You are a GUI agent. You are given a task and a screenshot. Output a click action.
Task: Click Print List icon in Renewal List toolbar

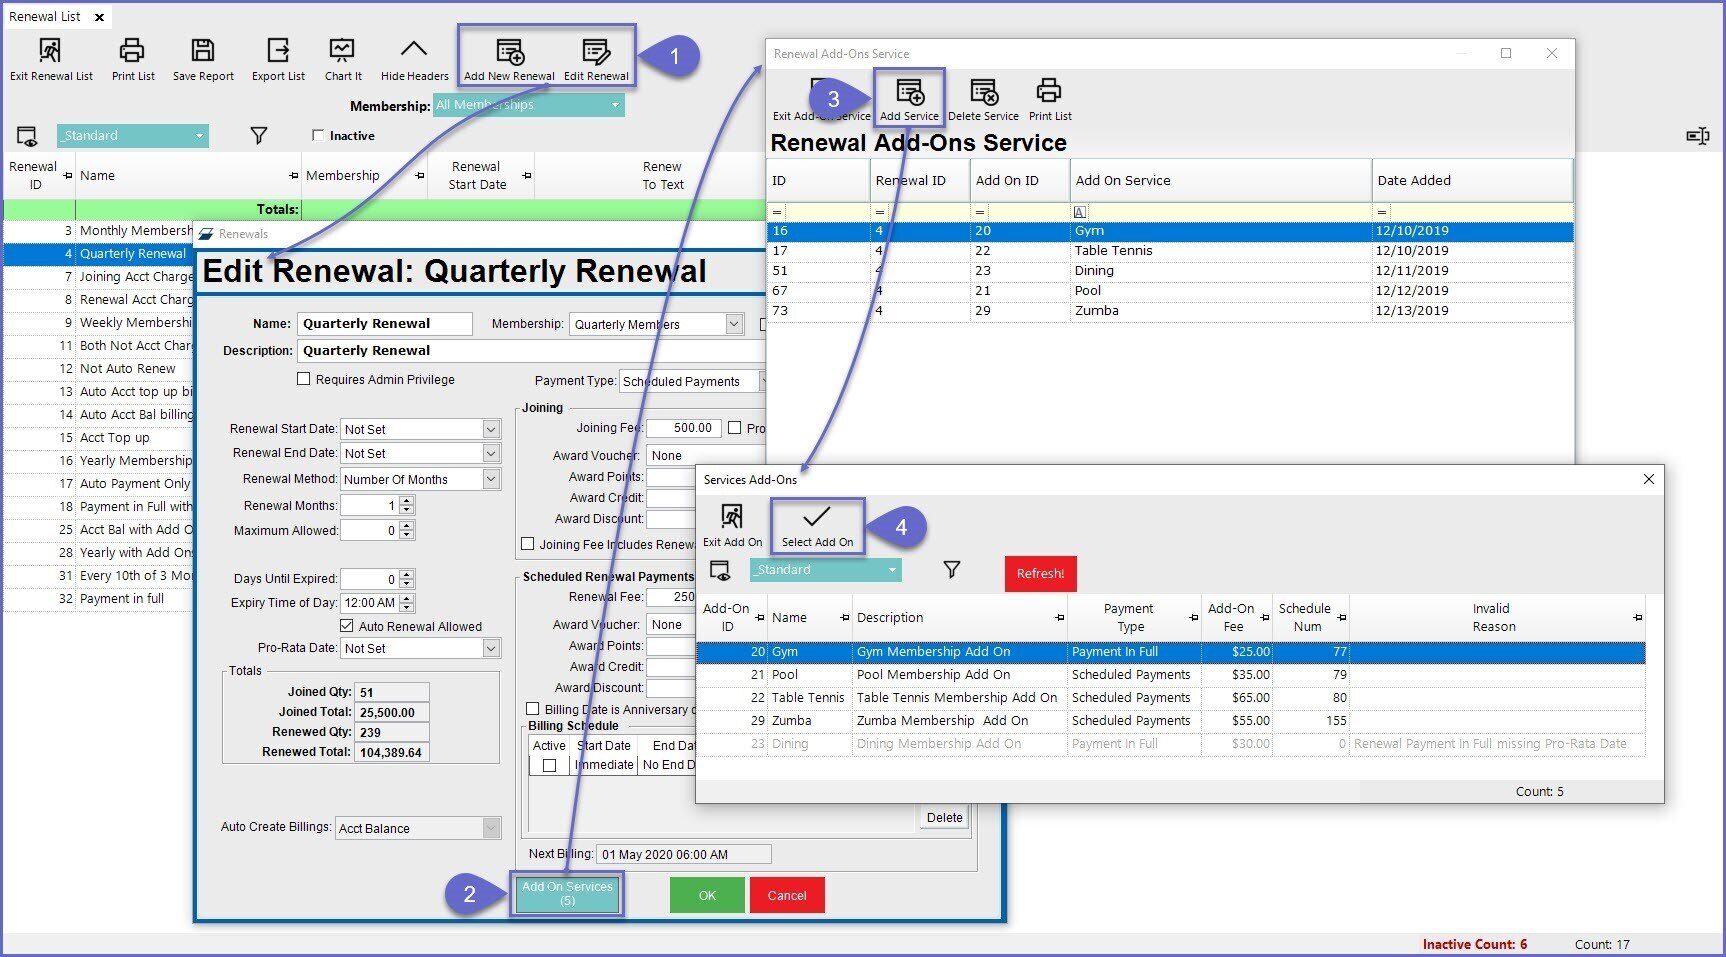(132, 50)
